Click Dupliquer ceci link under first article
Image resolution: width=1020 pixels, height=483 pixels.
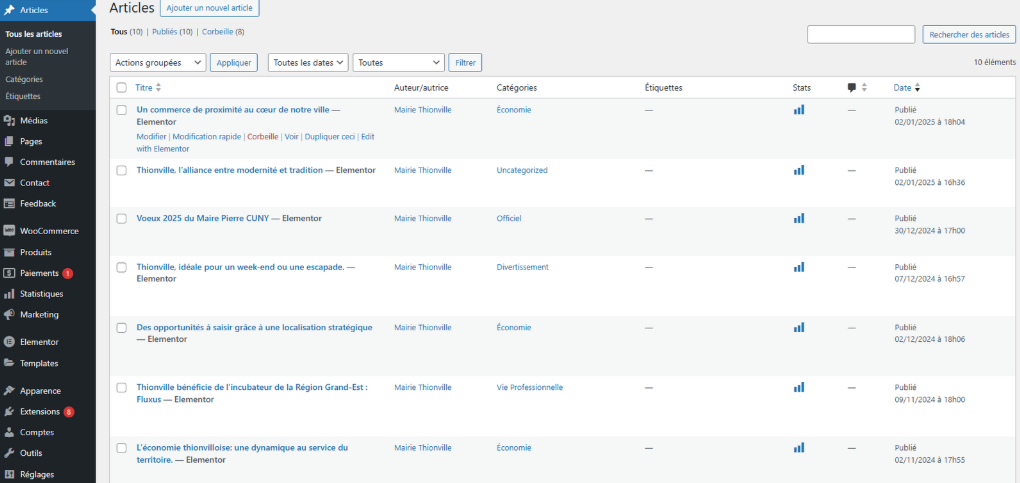330,137
